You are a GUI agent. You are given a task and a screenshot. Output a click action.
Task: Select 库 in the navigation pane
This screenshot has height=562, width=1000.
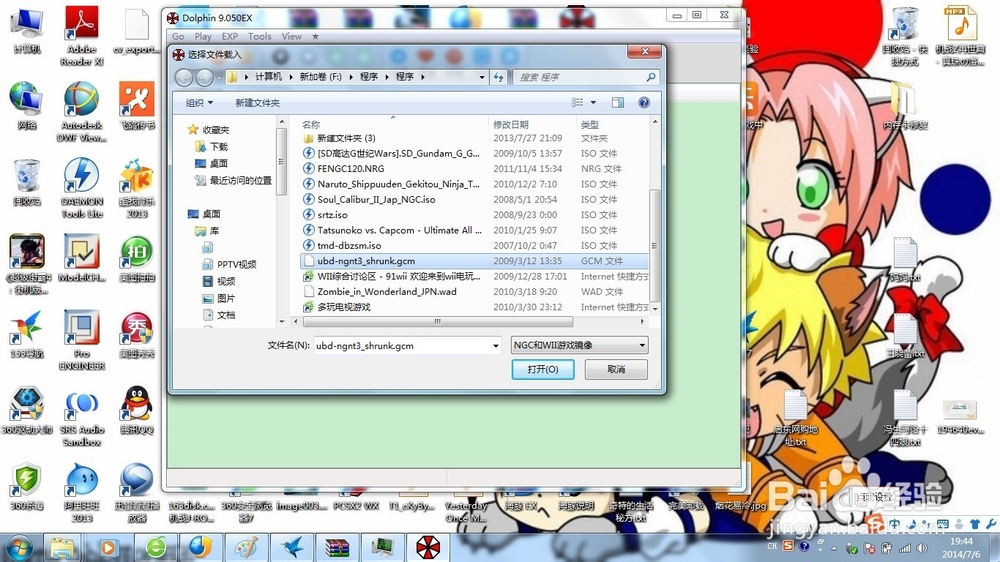(x=207, y=231)
